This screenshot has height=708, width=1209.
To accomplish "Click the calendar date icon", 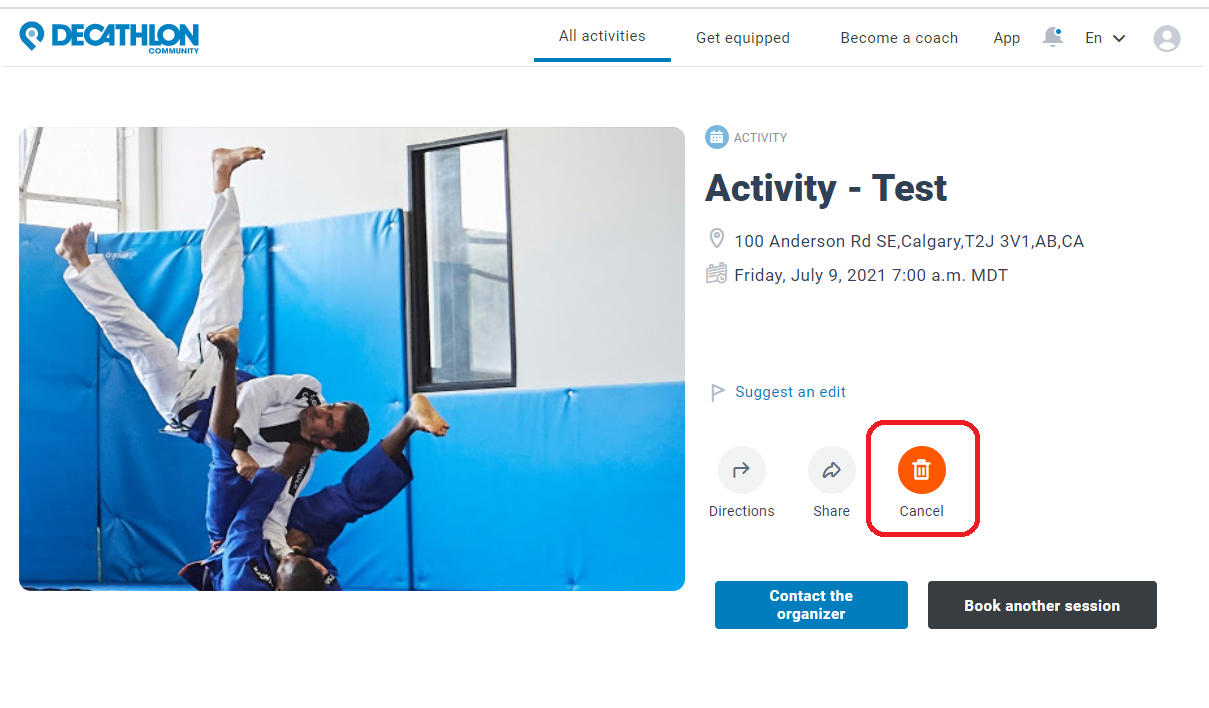I will [716, 274].
